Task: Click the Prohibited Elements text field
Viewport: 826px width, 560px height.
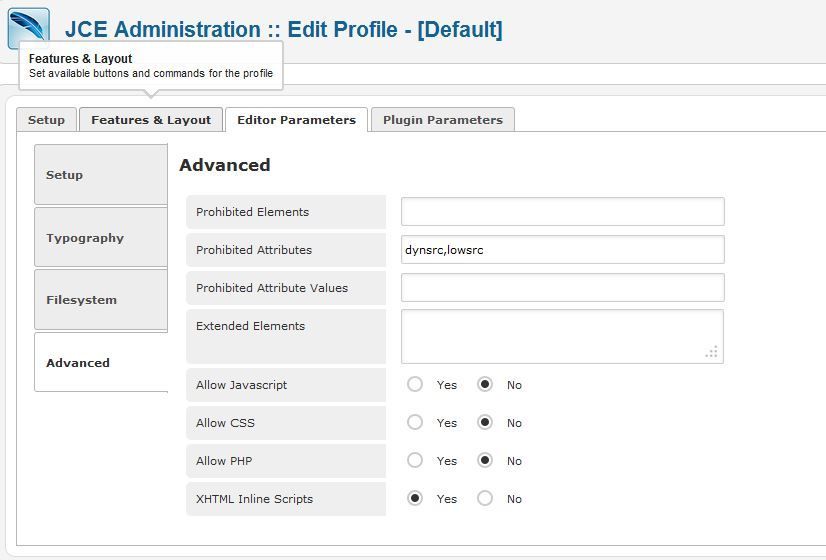Action: (563, 212)
